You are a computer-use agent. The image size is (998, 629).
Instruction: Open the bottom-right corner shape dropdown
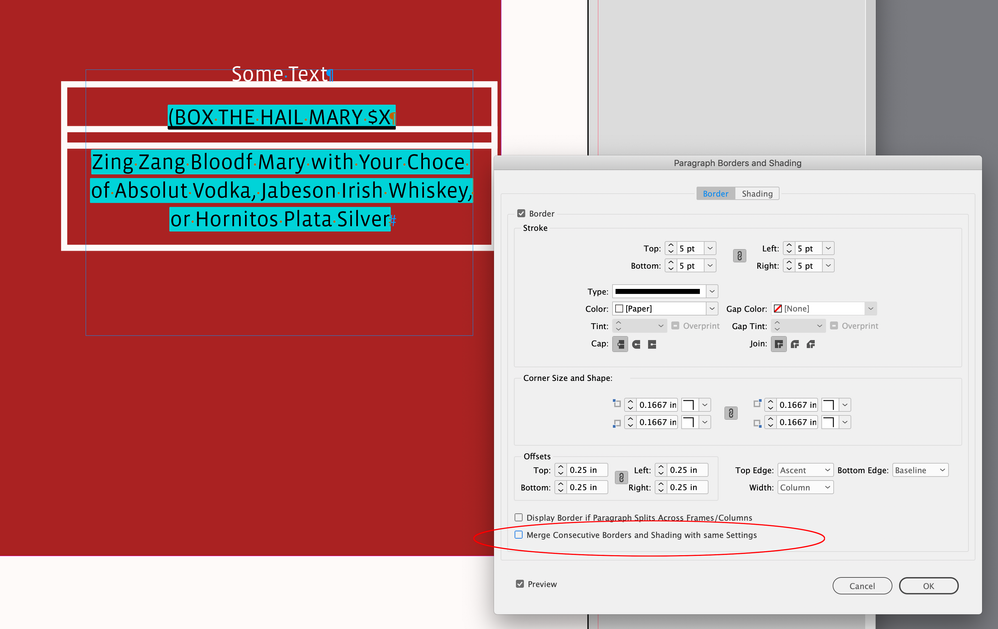click(845, 422)
